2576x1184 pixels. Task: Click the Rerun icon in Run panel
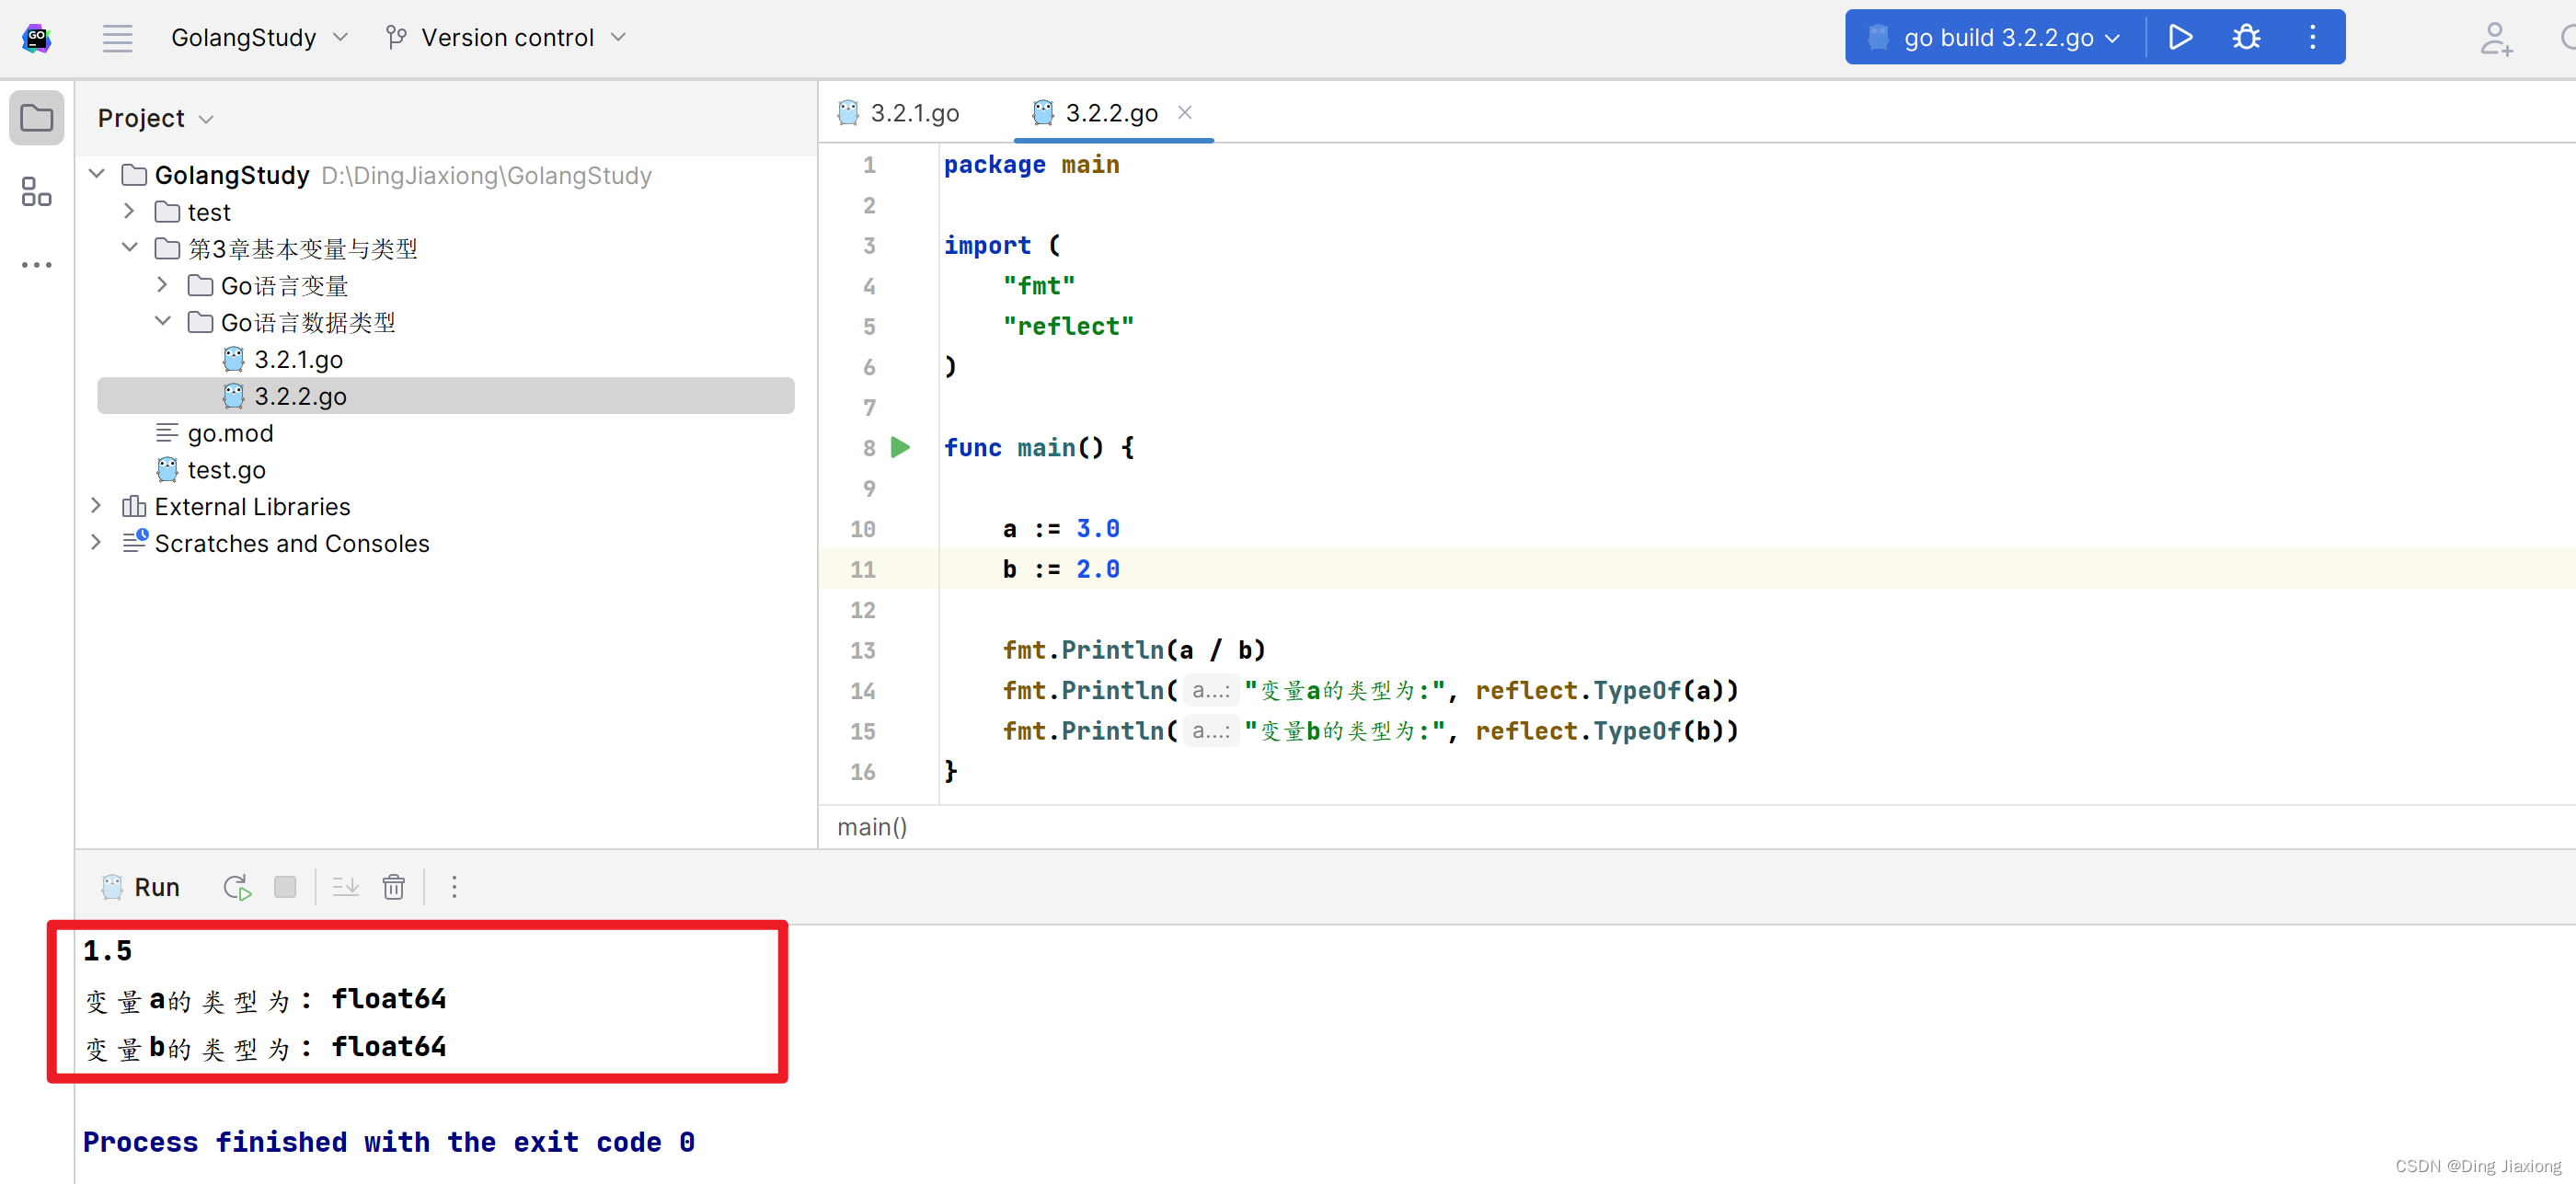tap(237, 887)
